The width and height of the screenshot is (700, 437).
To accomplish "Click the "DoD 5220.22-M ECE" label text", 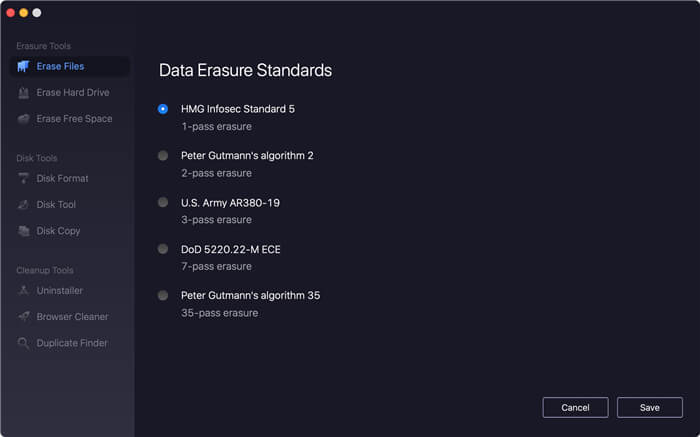I will coord(231,250).
